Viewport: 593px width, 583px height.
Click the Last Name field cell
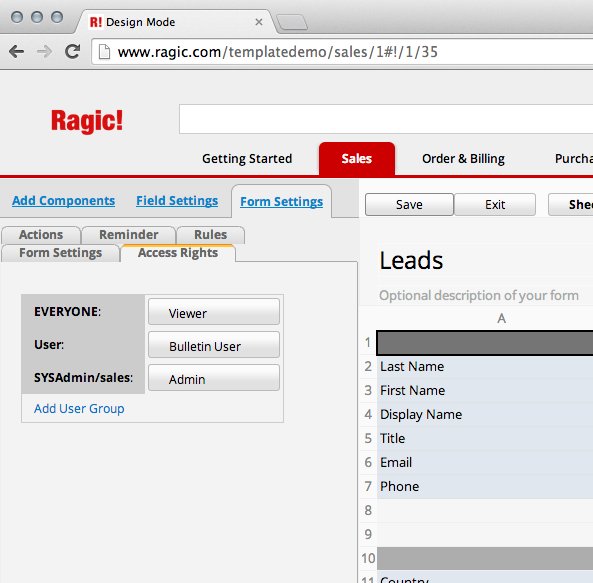(x=485, y=367)
